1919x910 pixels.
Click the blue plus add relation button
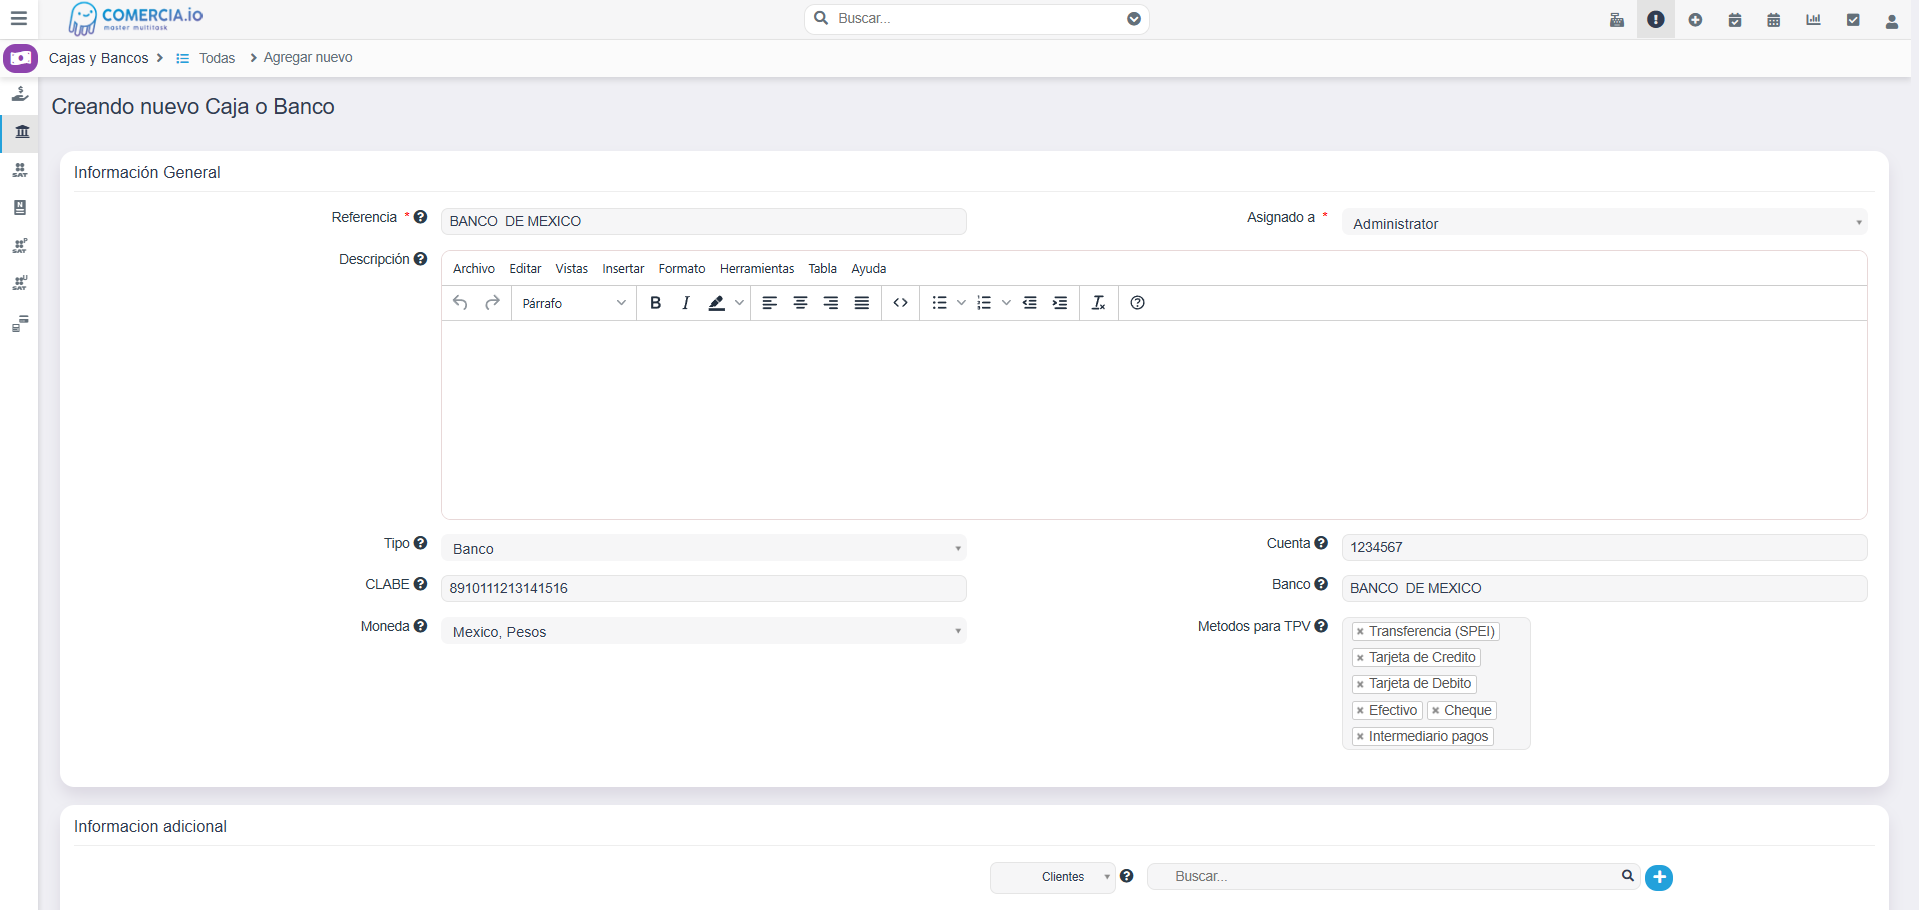coord(1659,877)
